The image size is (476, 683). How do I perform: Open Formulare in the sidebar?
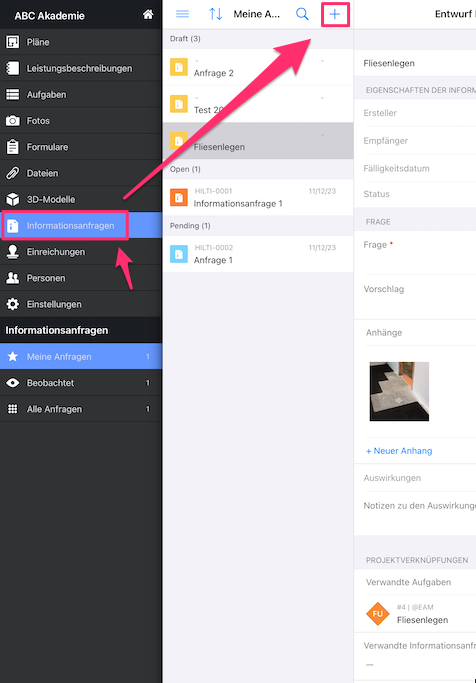(x=81, y=147)
